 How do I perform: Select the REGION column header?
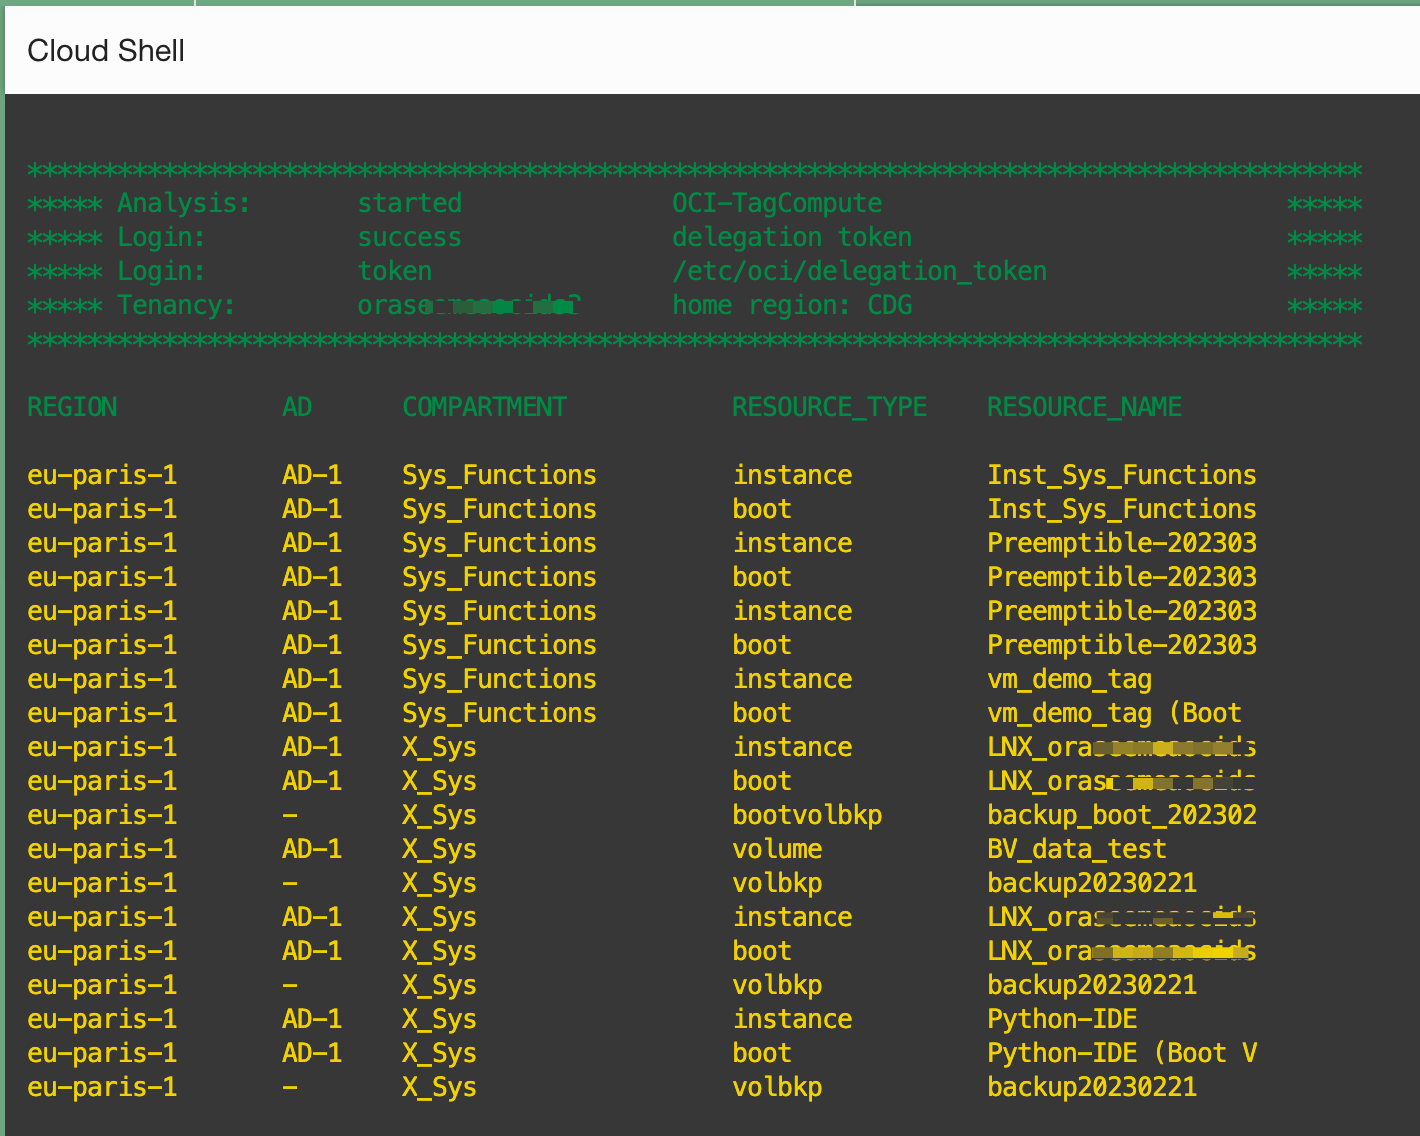[72, 407]
